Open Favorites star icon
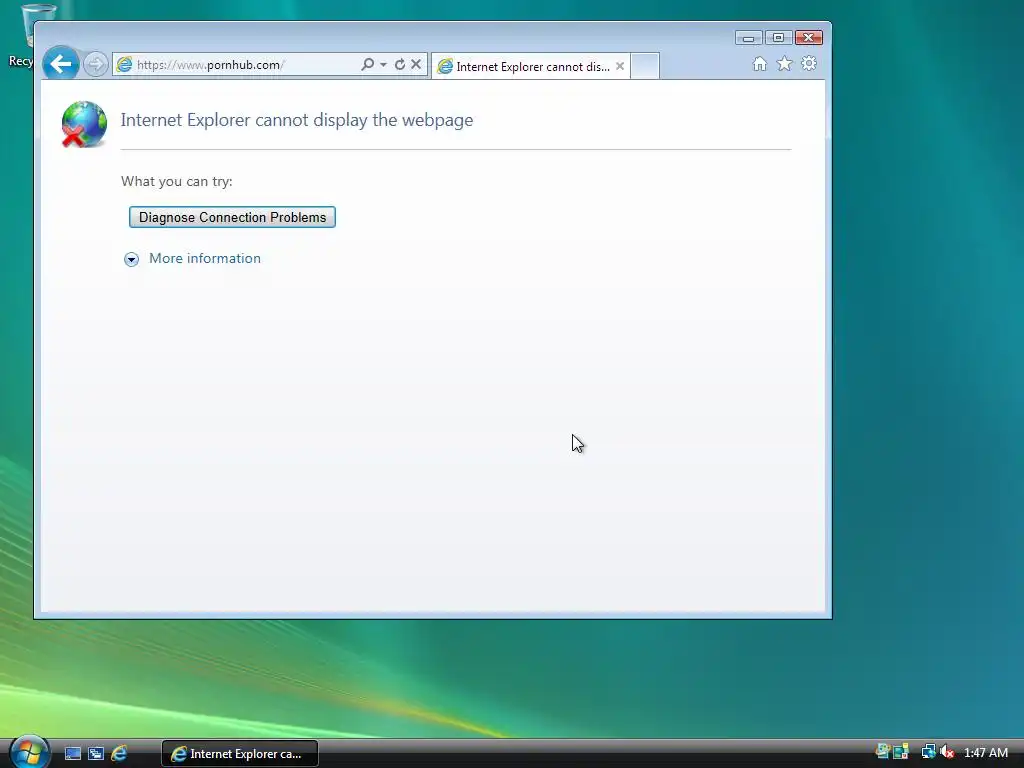This screenshot has width=1024, height=768. 784,63
